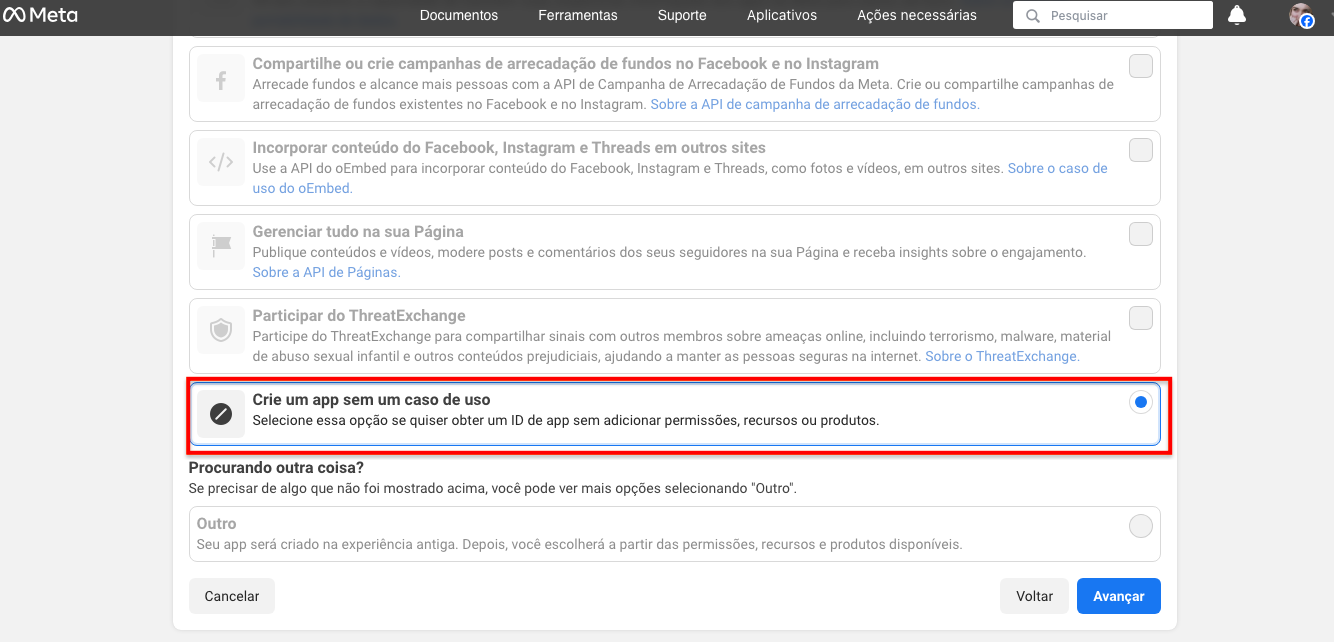Open the Aplicativos menu
This screenshot has width=1334, height=642.
[x=782, y=15]
